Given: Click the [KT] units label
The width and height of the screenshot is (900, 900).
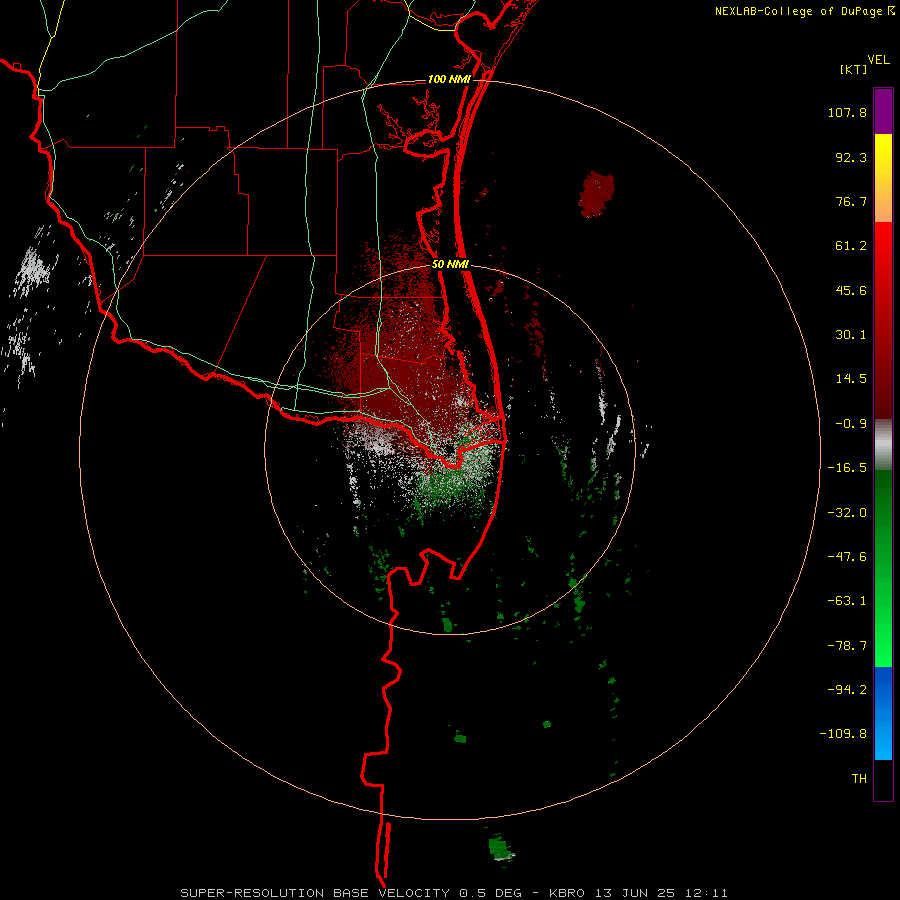Looking at the screenshot, I should click(854, 69).
